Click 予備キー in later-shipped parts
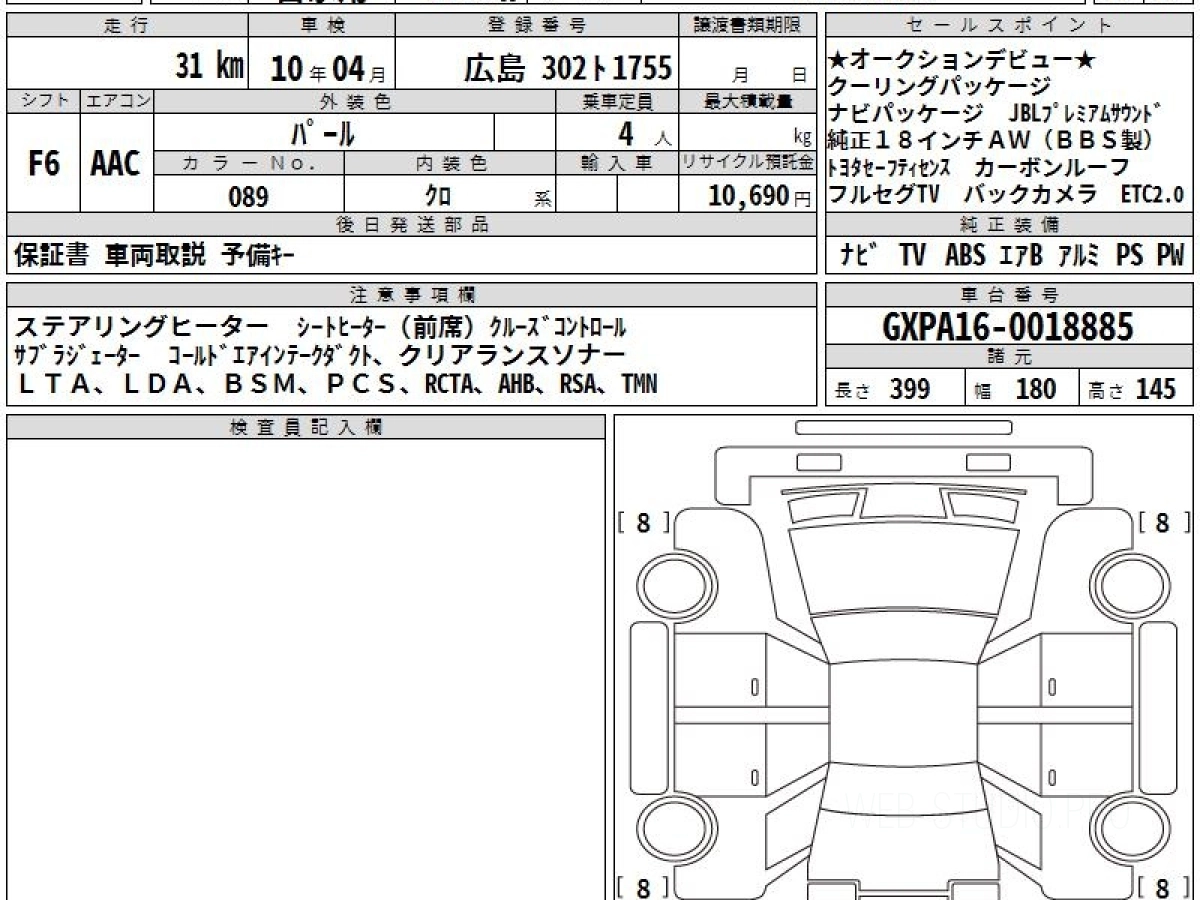1200x900 pixels. pos(258,255)
